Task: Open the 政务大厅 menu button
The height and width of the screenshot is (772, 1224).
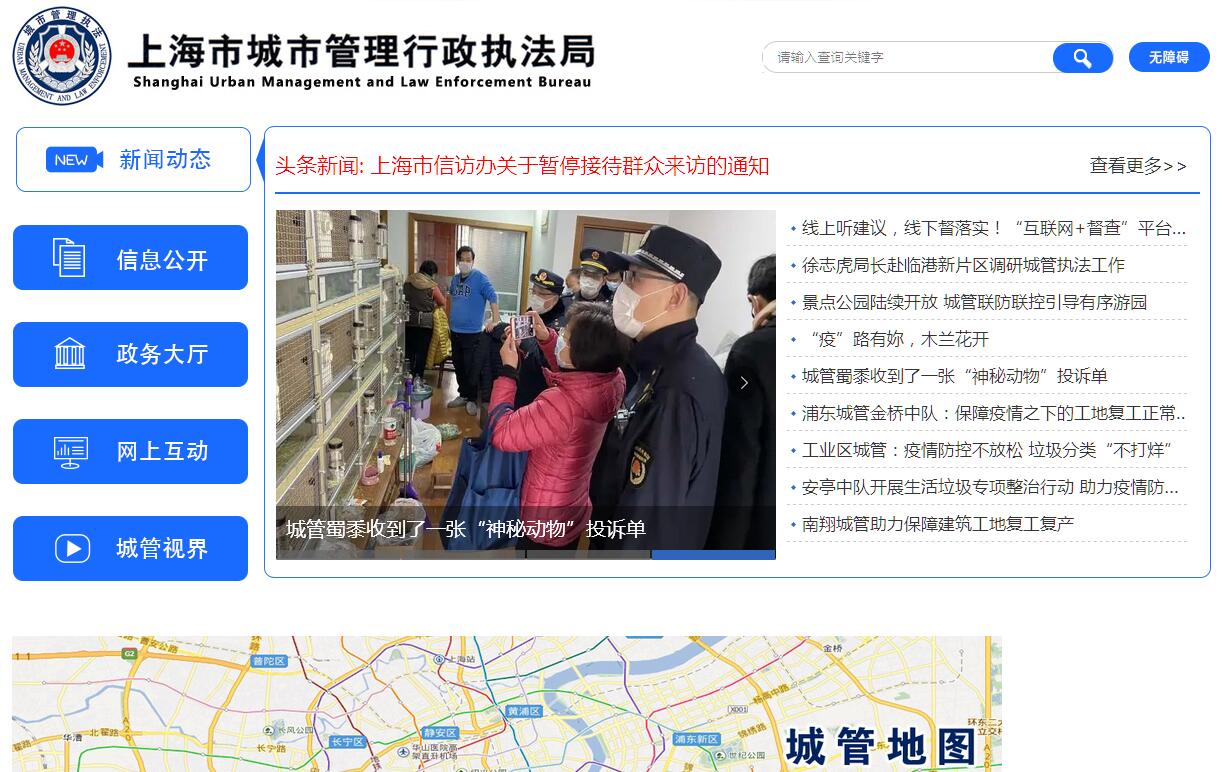Action: (130, 354)
